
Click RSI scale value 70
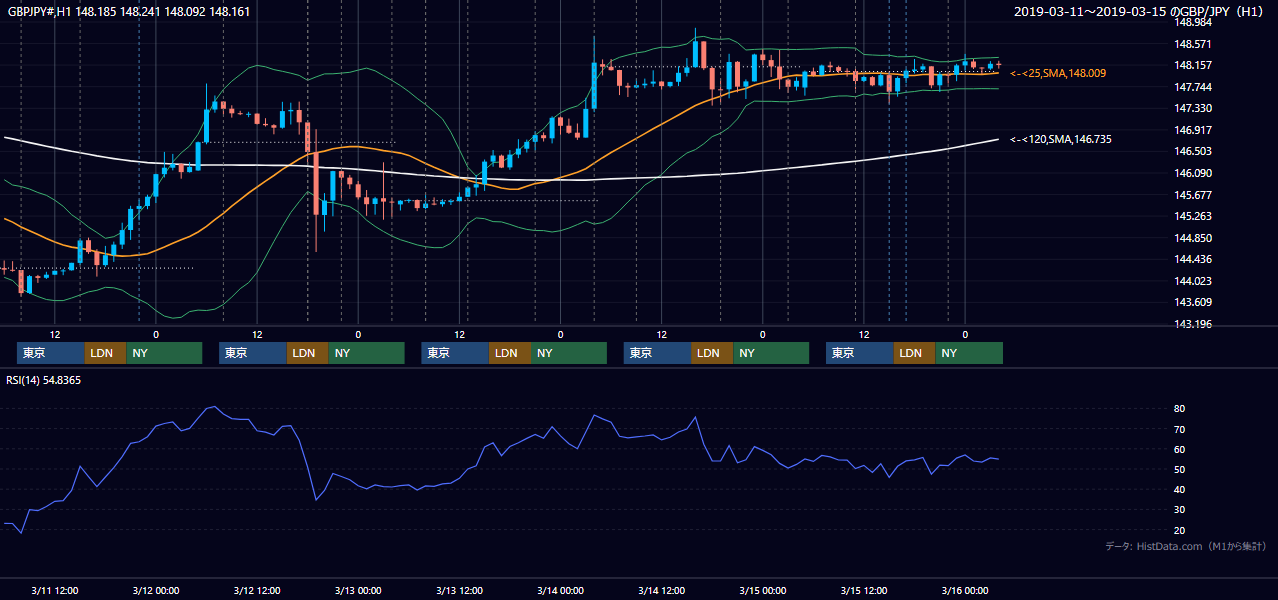[1180, 429]
